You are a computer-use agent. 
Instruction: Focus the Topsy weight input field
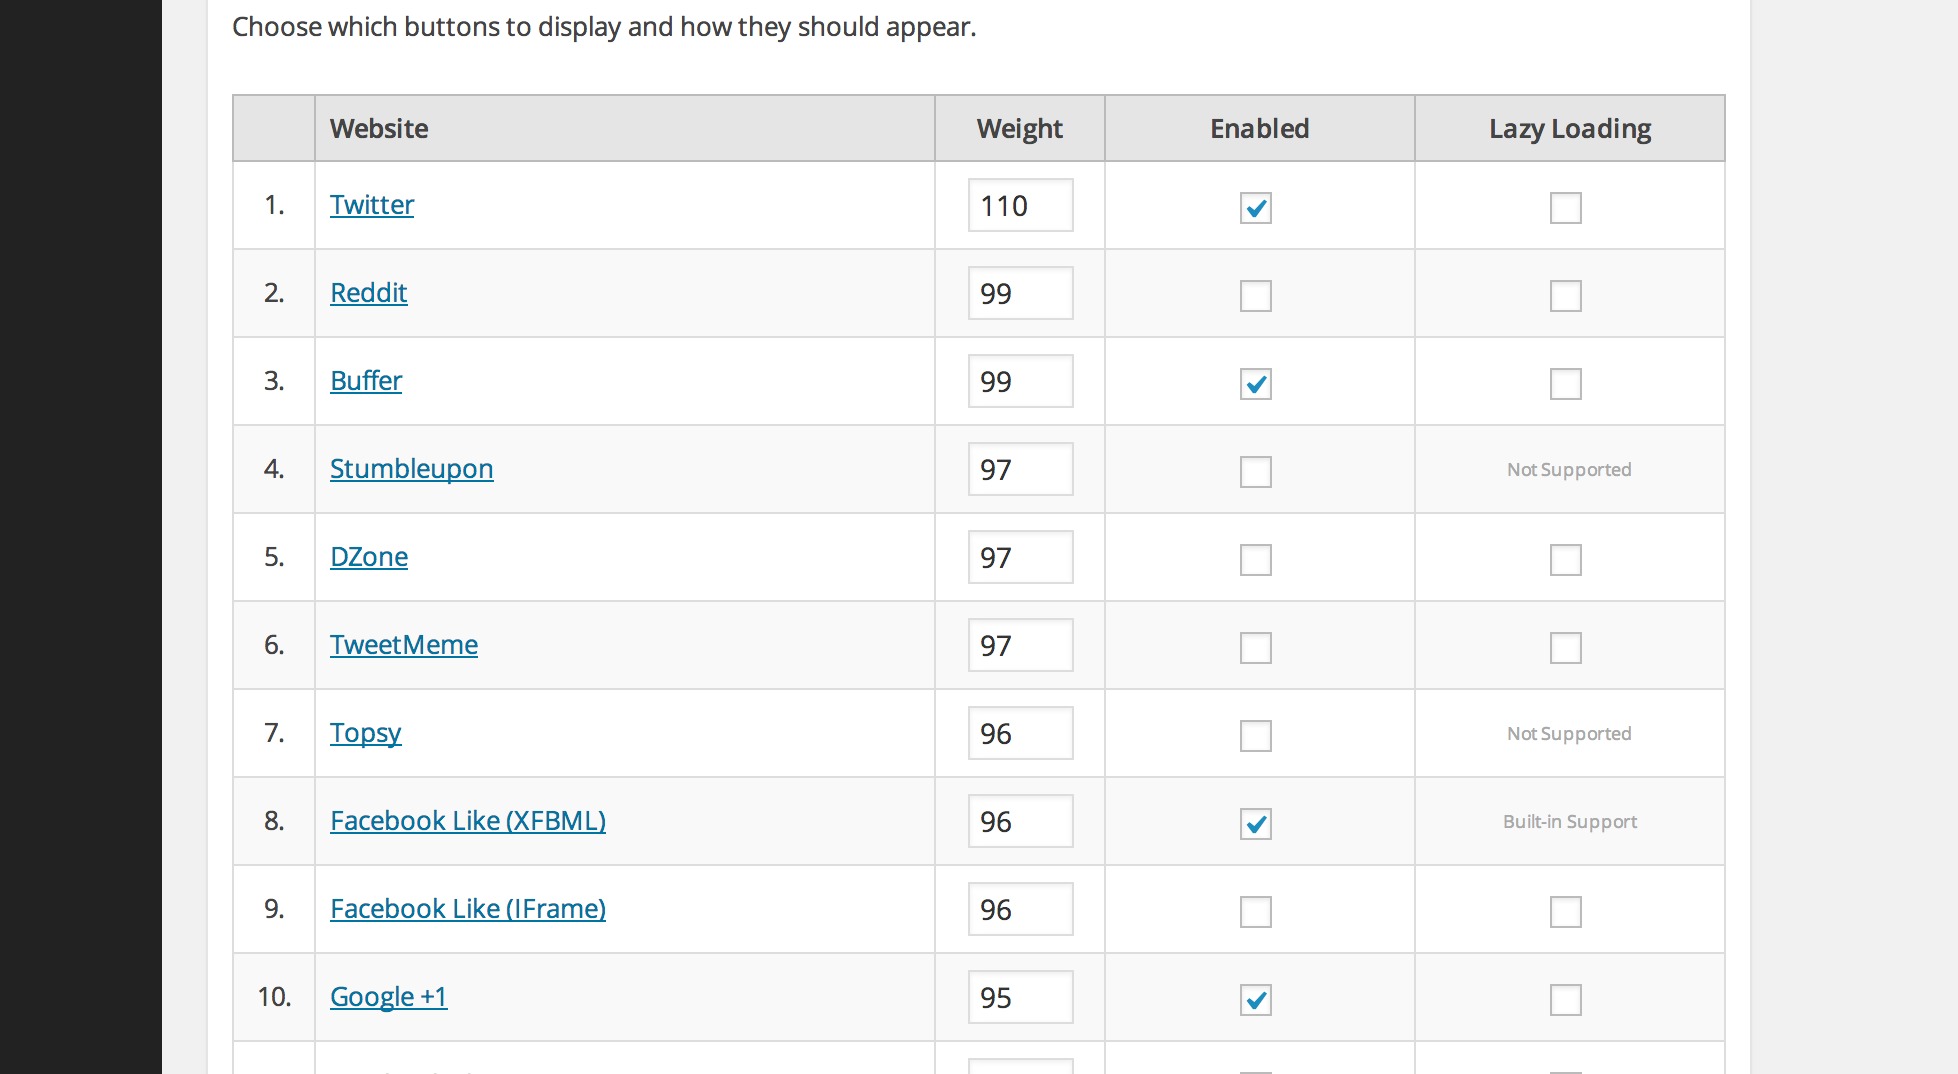1020,733
